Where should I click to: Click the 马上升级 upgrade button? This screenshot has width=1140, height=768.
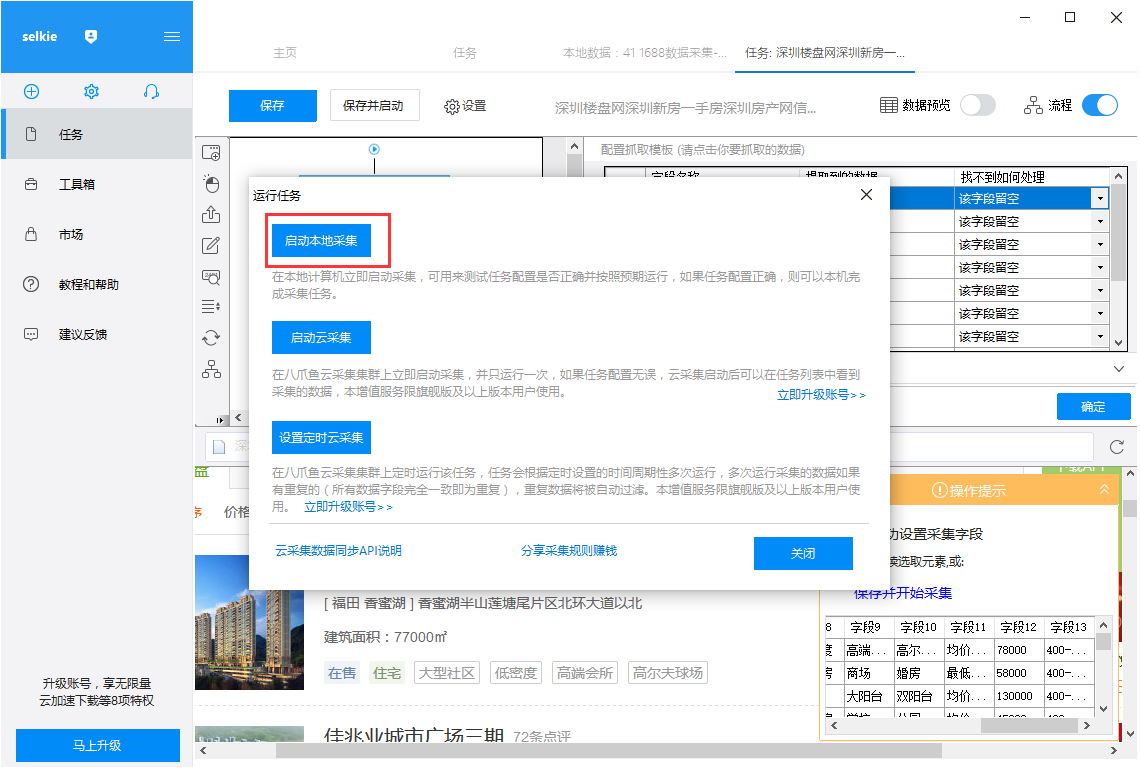[97, 745]
